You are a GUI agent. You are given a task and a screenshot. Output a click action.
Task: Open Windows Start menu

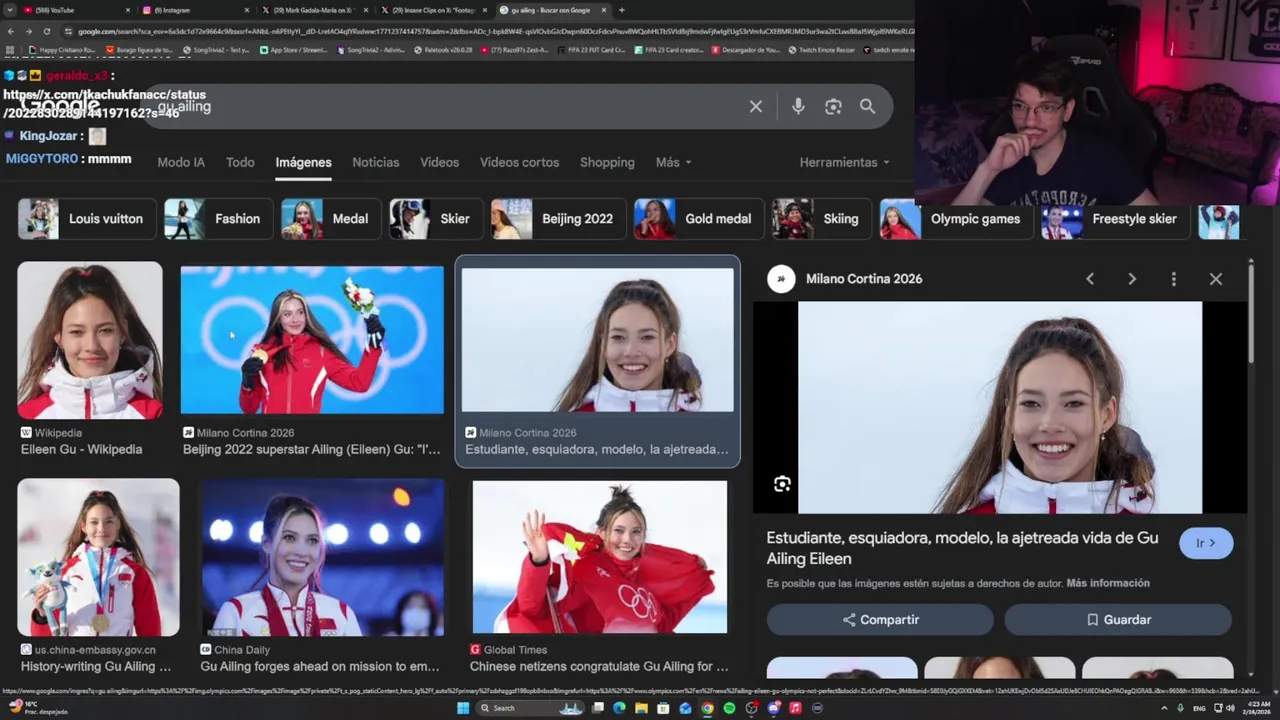point(463,708)
